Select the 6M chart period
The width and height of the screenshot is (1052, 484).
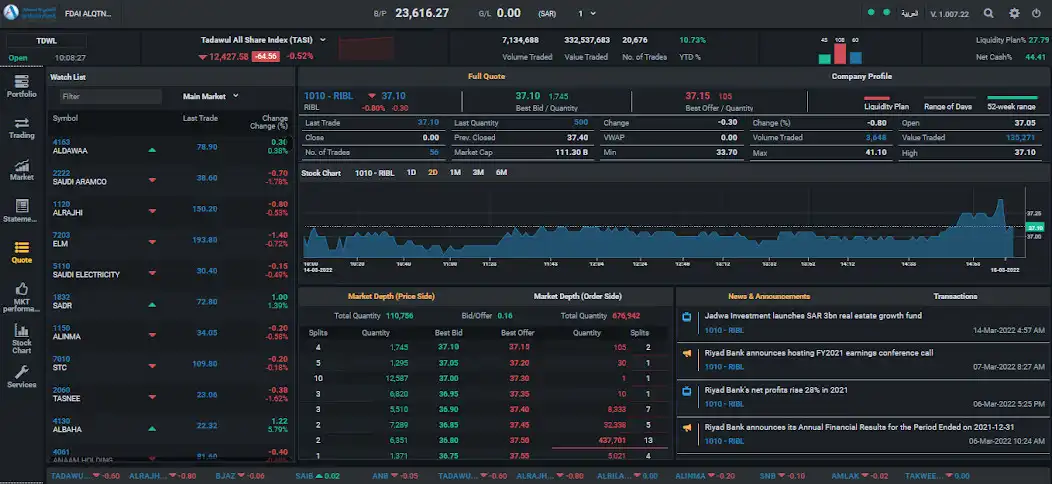501,173
